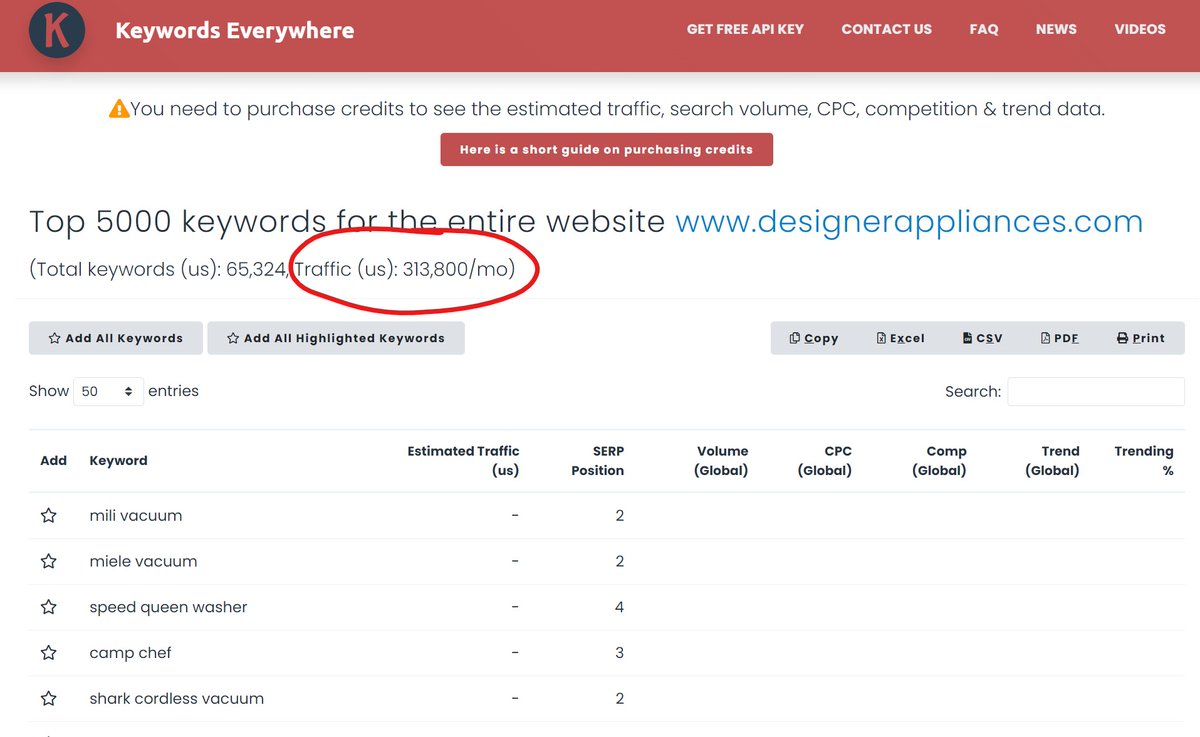The image size is (1200, 737).
Task: Click the Add All Highlighted Keywords button
Action: pos(336,338)
